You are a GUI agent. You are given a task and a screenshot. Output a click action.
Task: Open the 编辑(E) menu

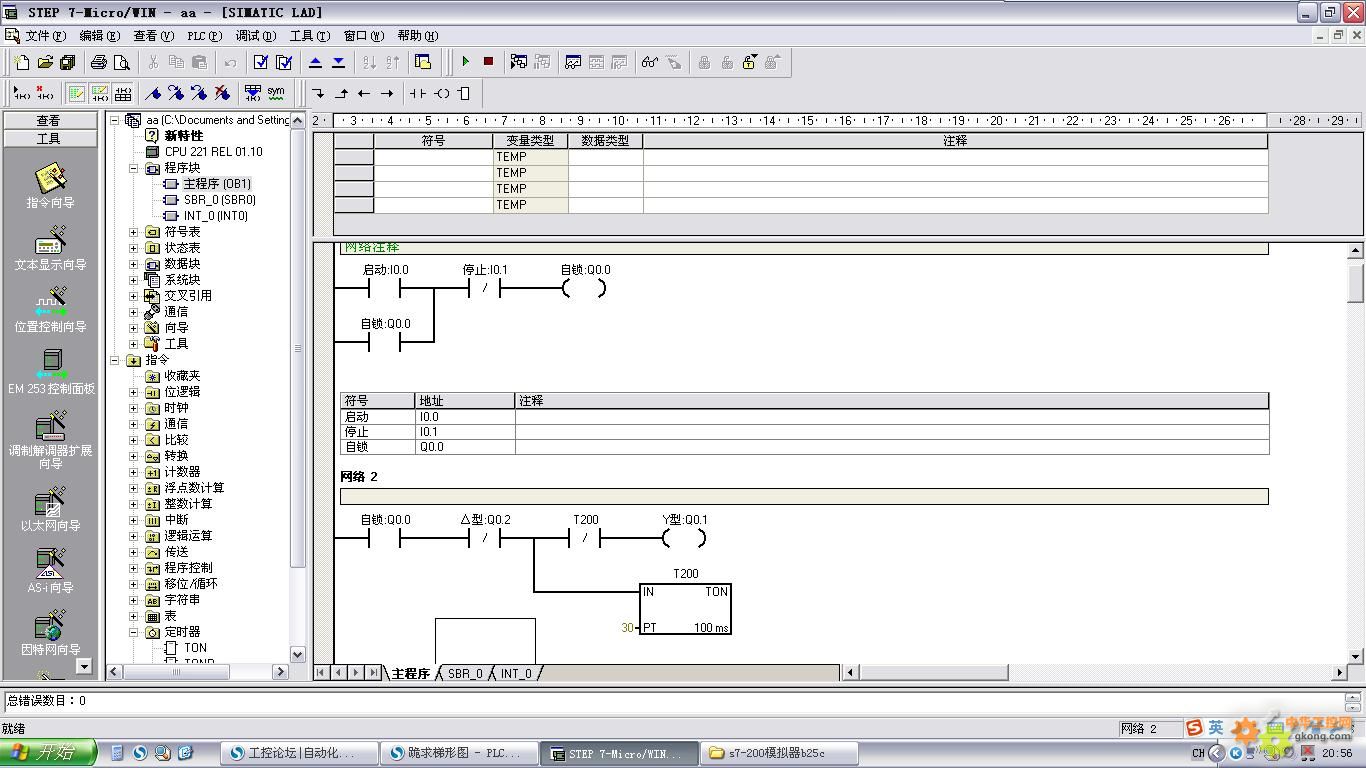click(99, 36)
